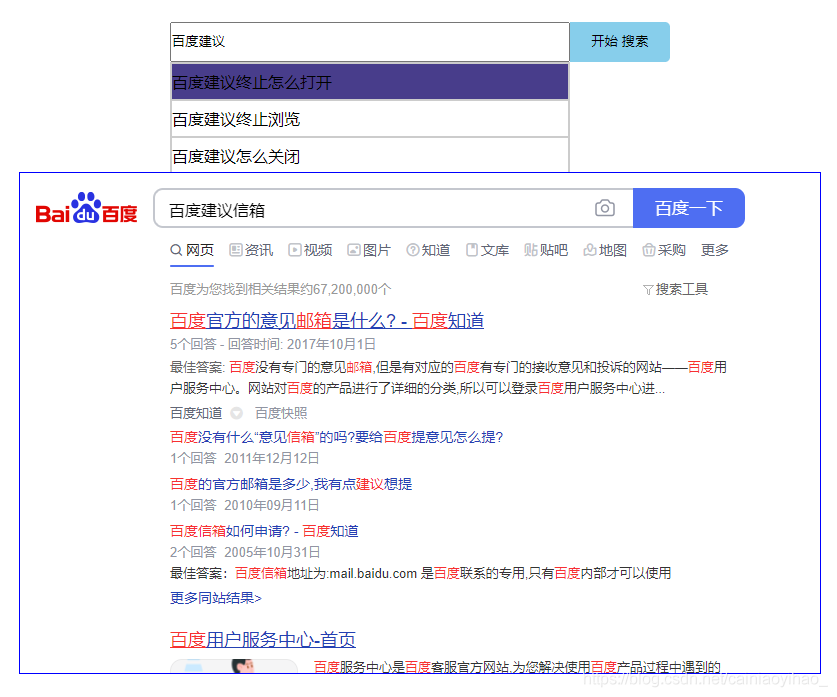Screen dimensions: 837x697
Task: Select suggestion 百度建议怎么关闭
Action: click(369, 155)
